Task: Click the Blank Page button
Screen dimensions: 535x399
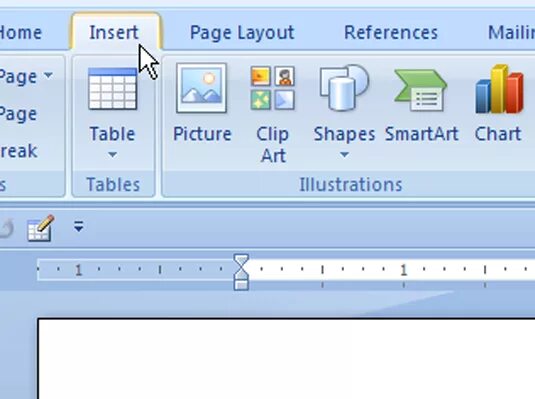Action: [x=18, y=114]
